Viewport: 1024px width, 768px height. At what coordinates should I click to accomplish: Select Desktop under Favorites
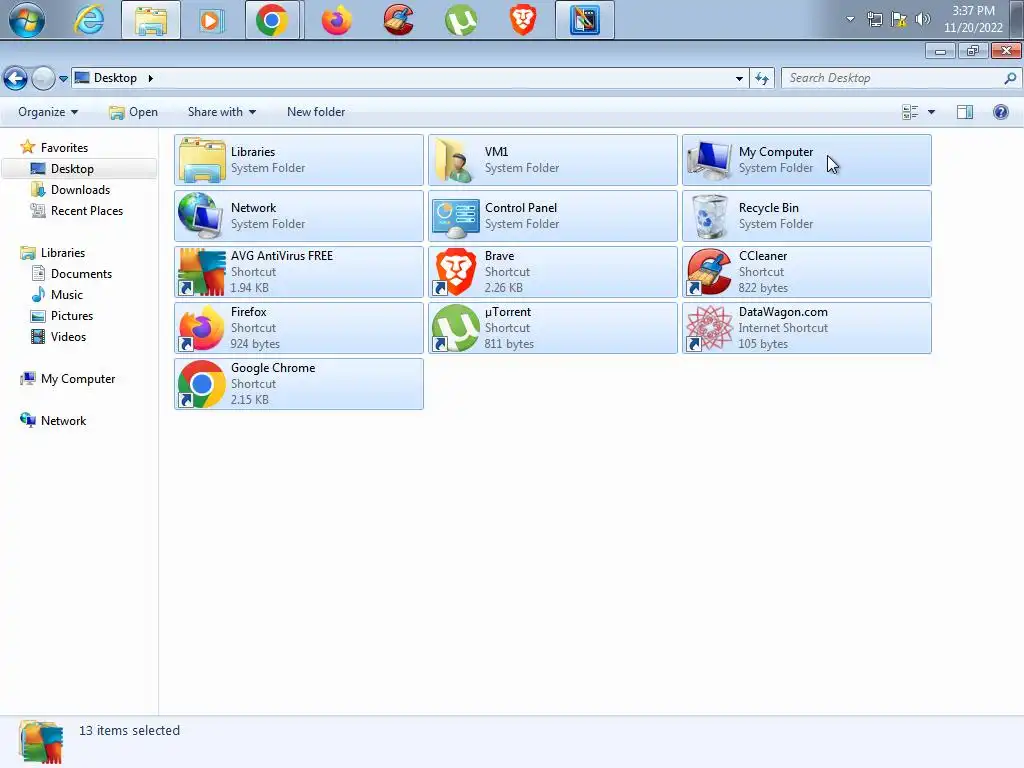[72, 168]
